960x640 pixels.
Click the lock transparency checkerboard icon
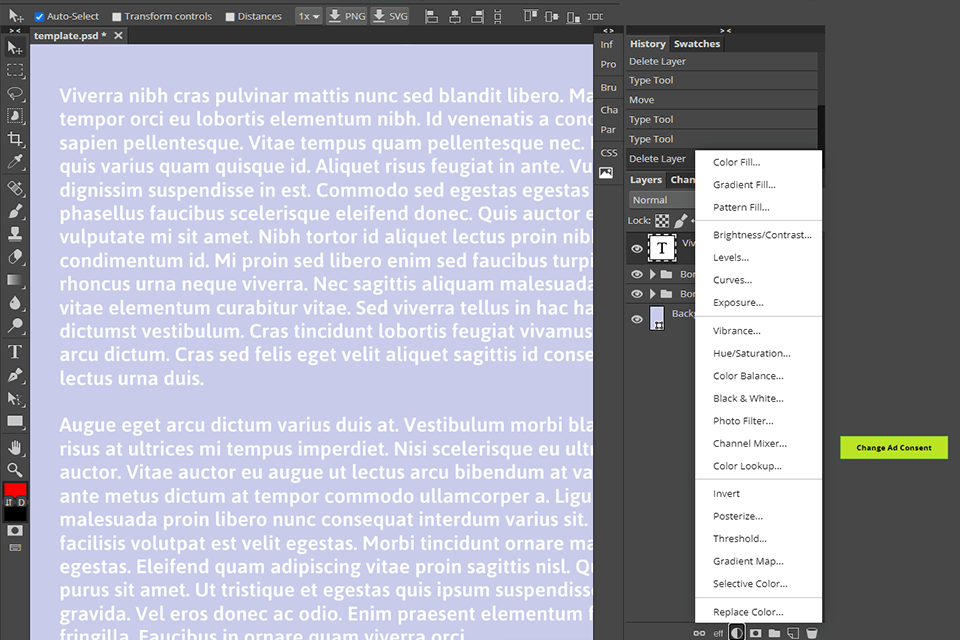tap(661, 220)
